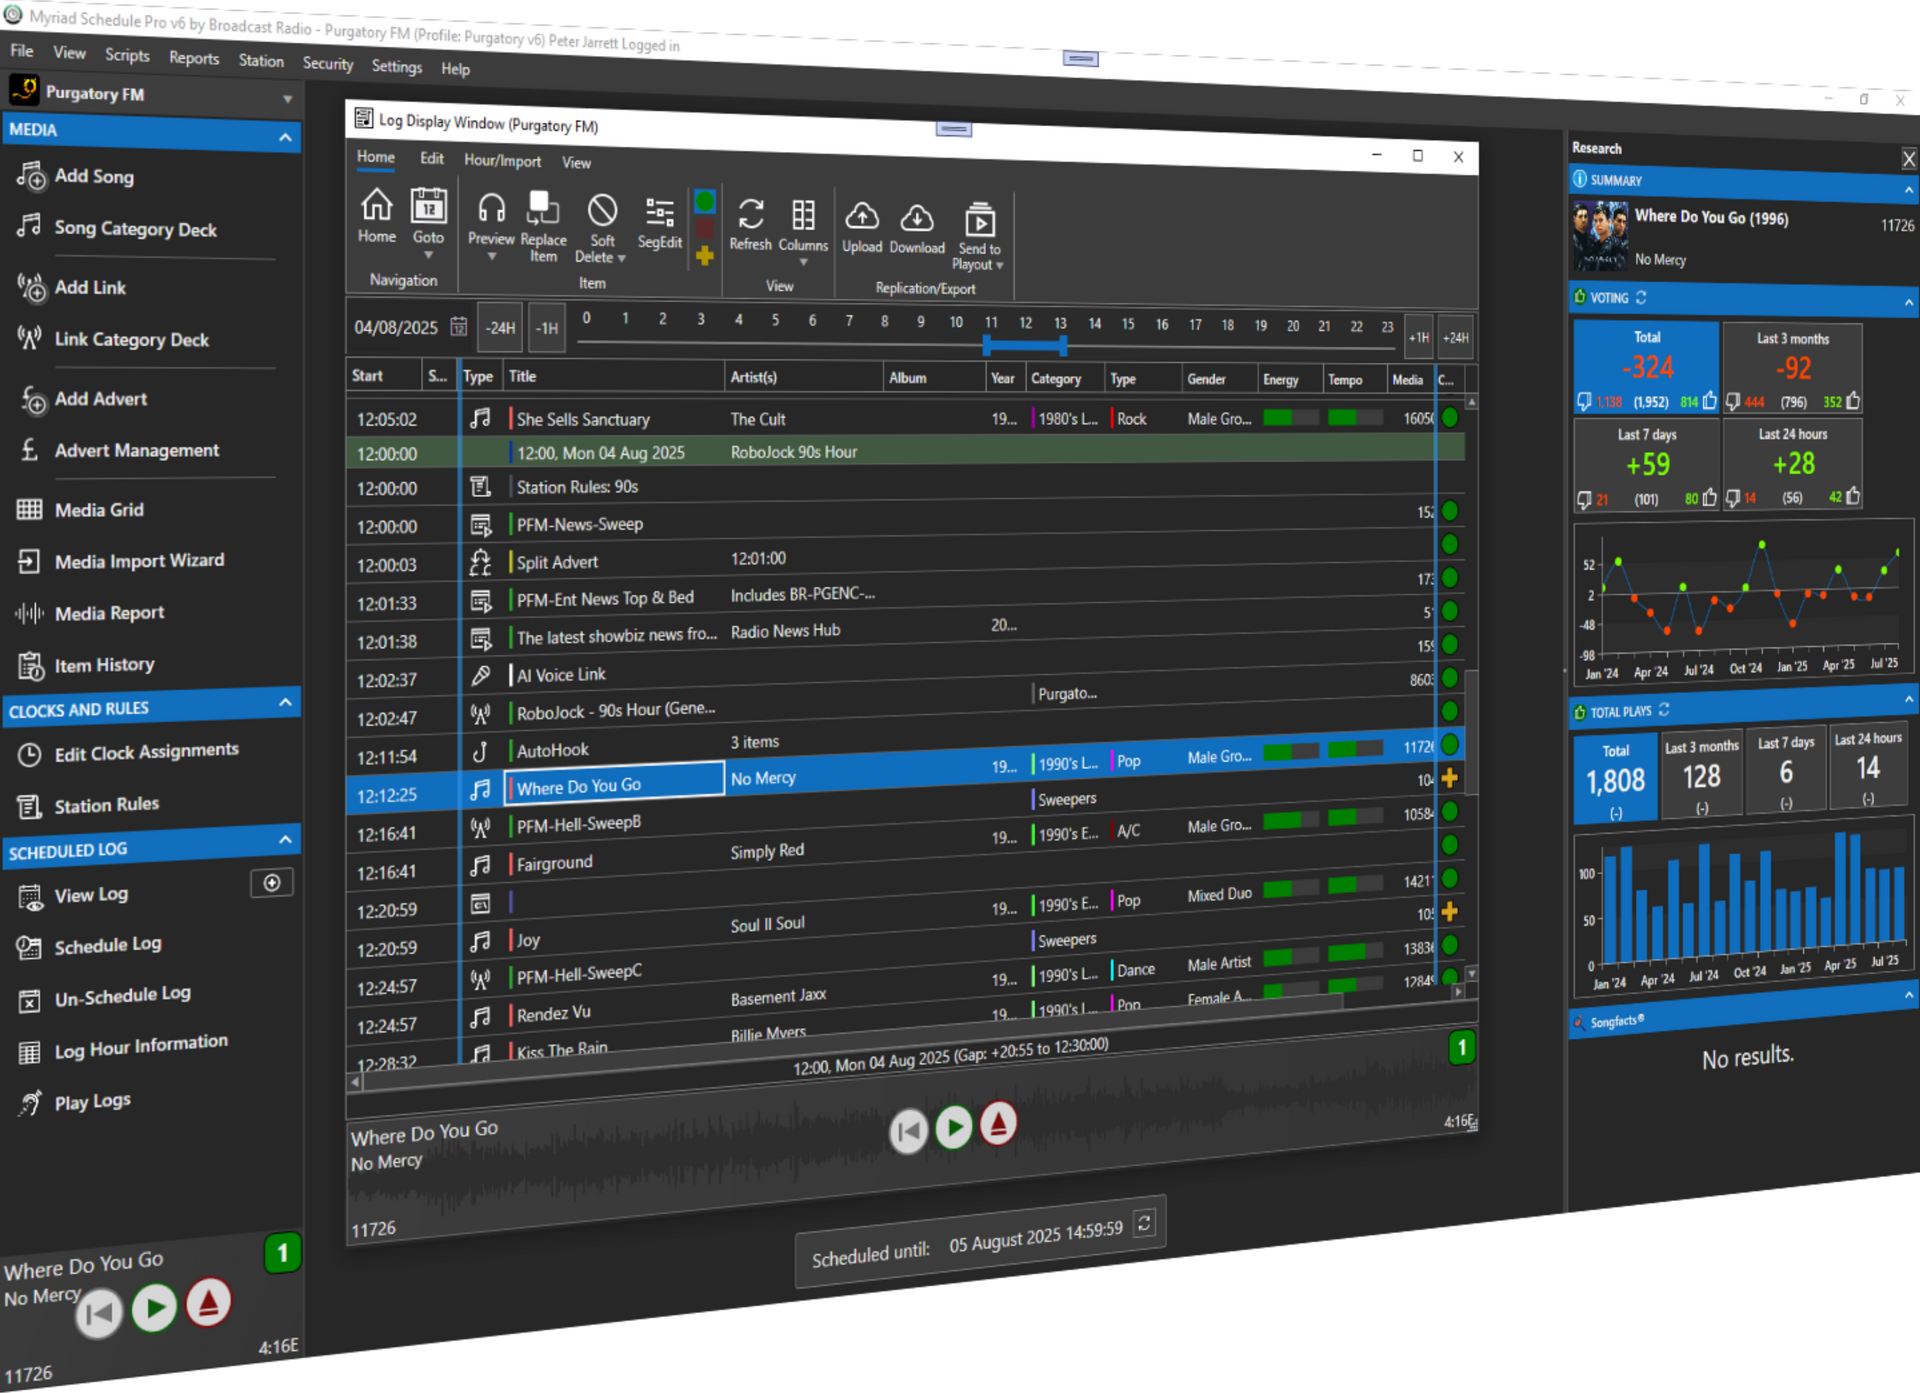Collapse the SCHEDULED LOG section
Viewport: 1920px width, 1393px height.
click(286, 841)
